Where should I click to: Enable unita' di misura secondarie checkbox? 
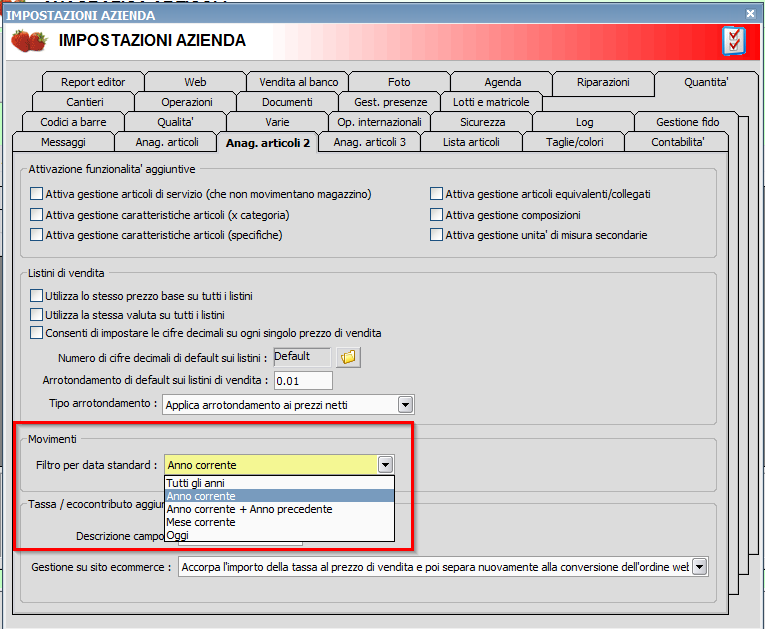436,235
